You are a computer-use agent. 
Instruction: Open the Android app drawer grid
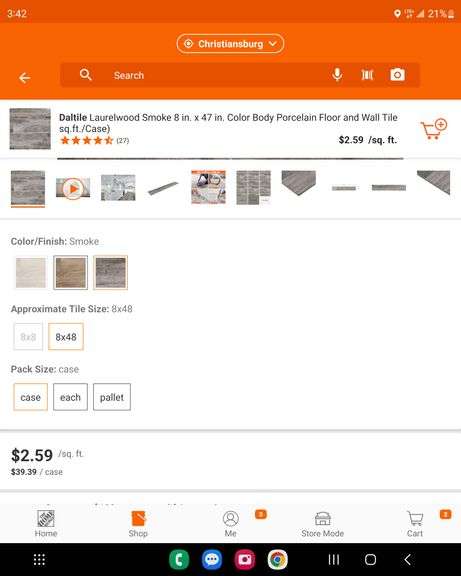click(x=39, y=559)
